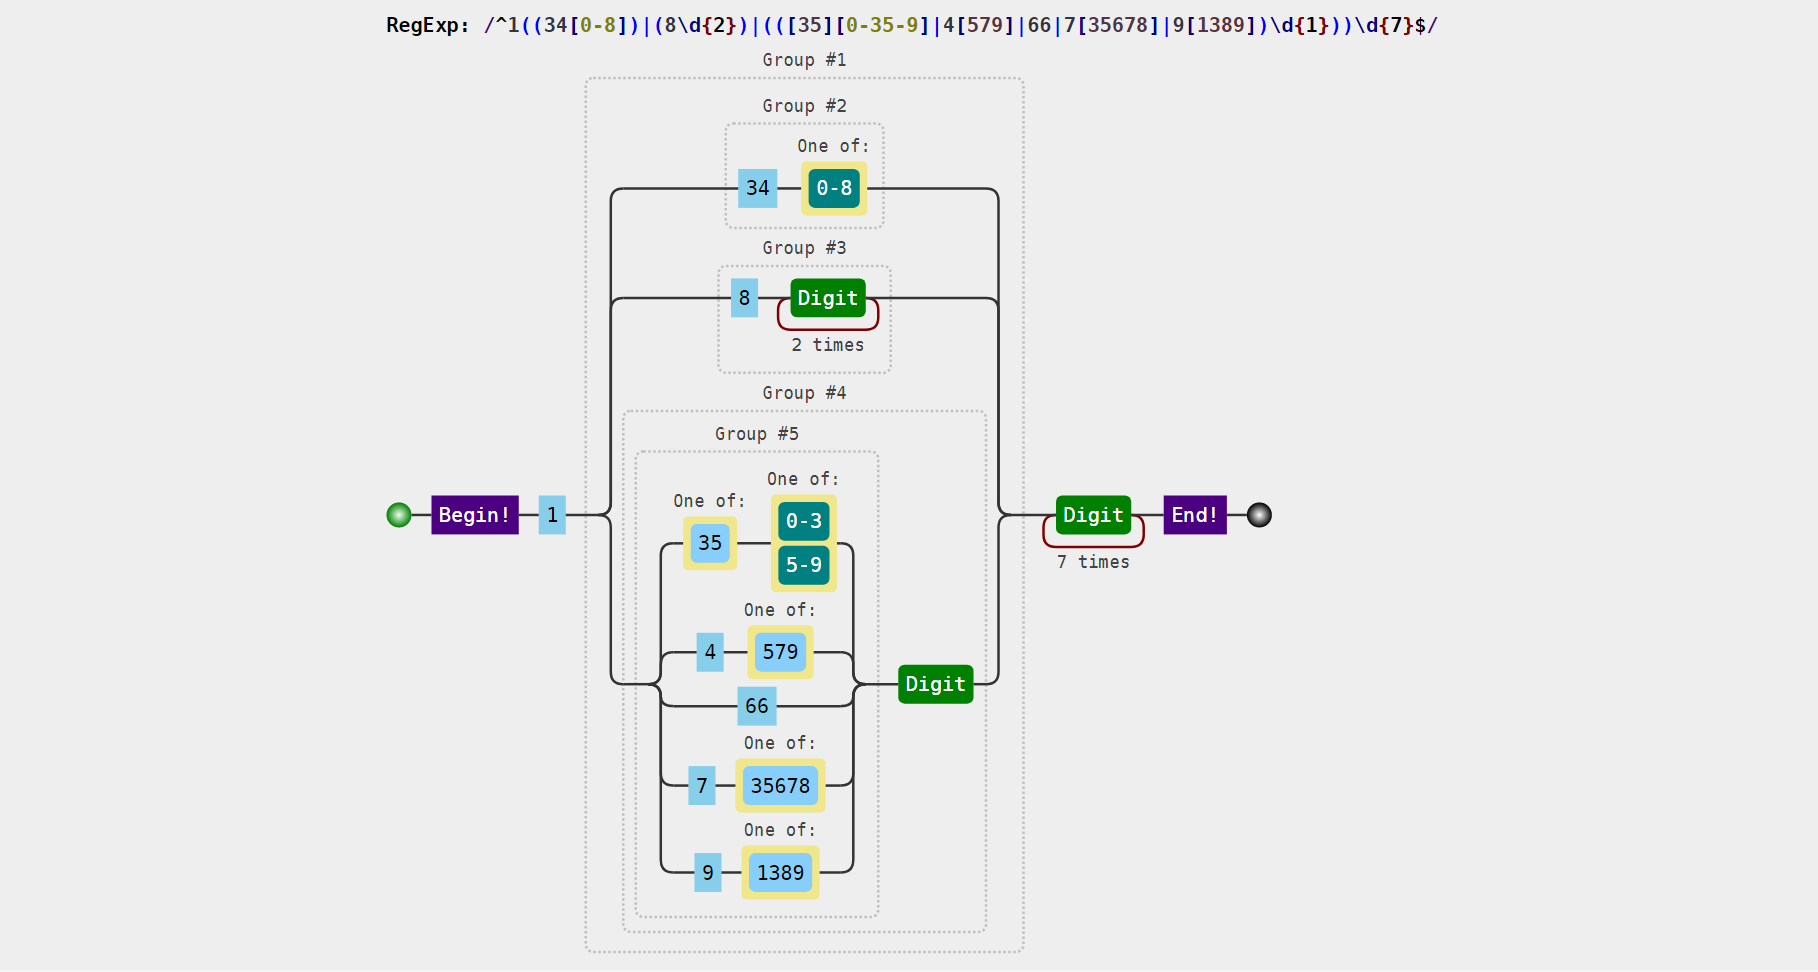This screenshot has height=972, width=1818.
Task: Click the 1389 character set box
Action: 781,873
